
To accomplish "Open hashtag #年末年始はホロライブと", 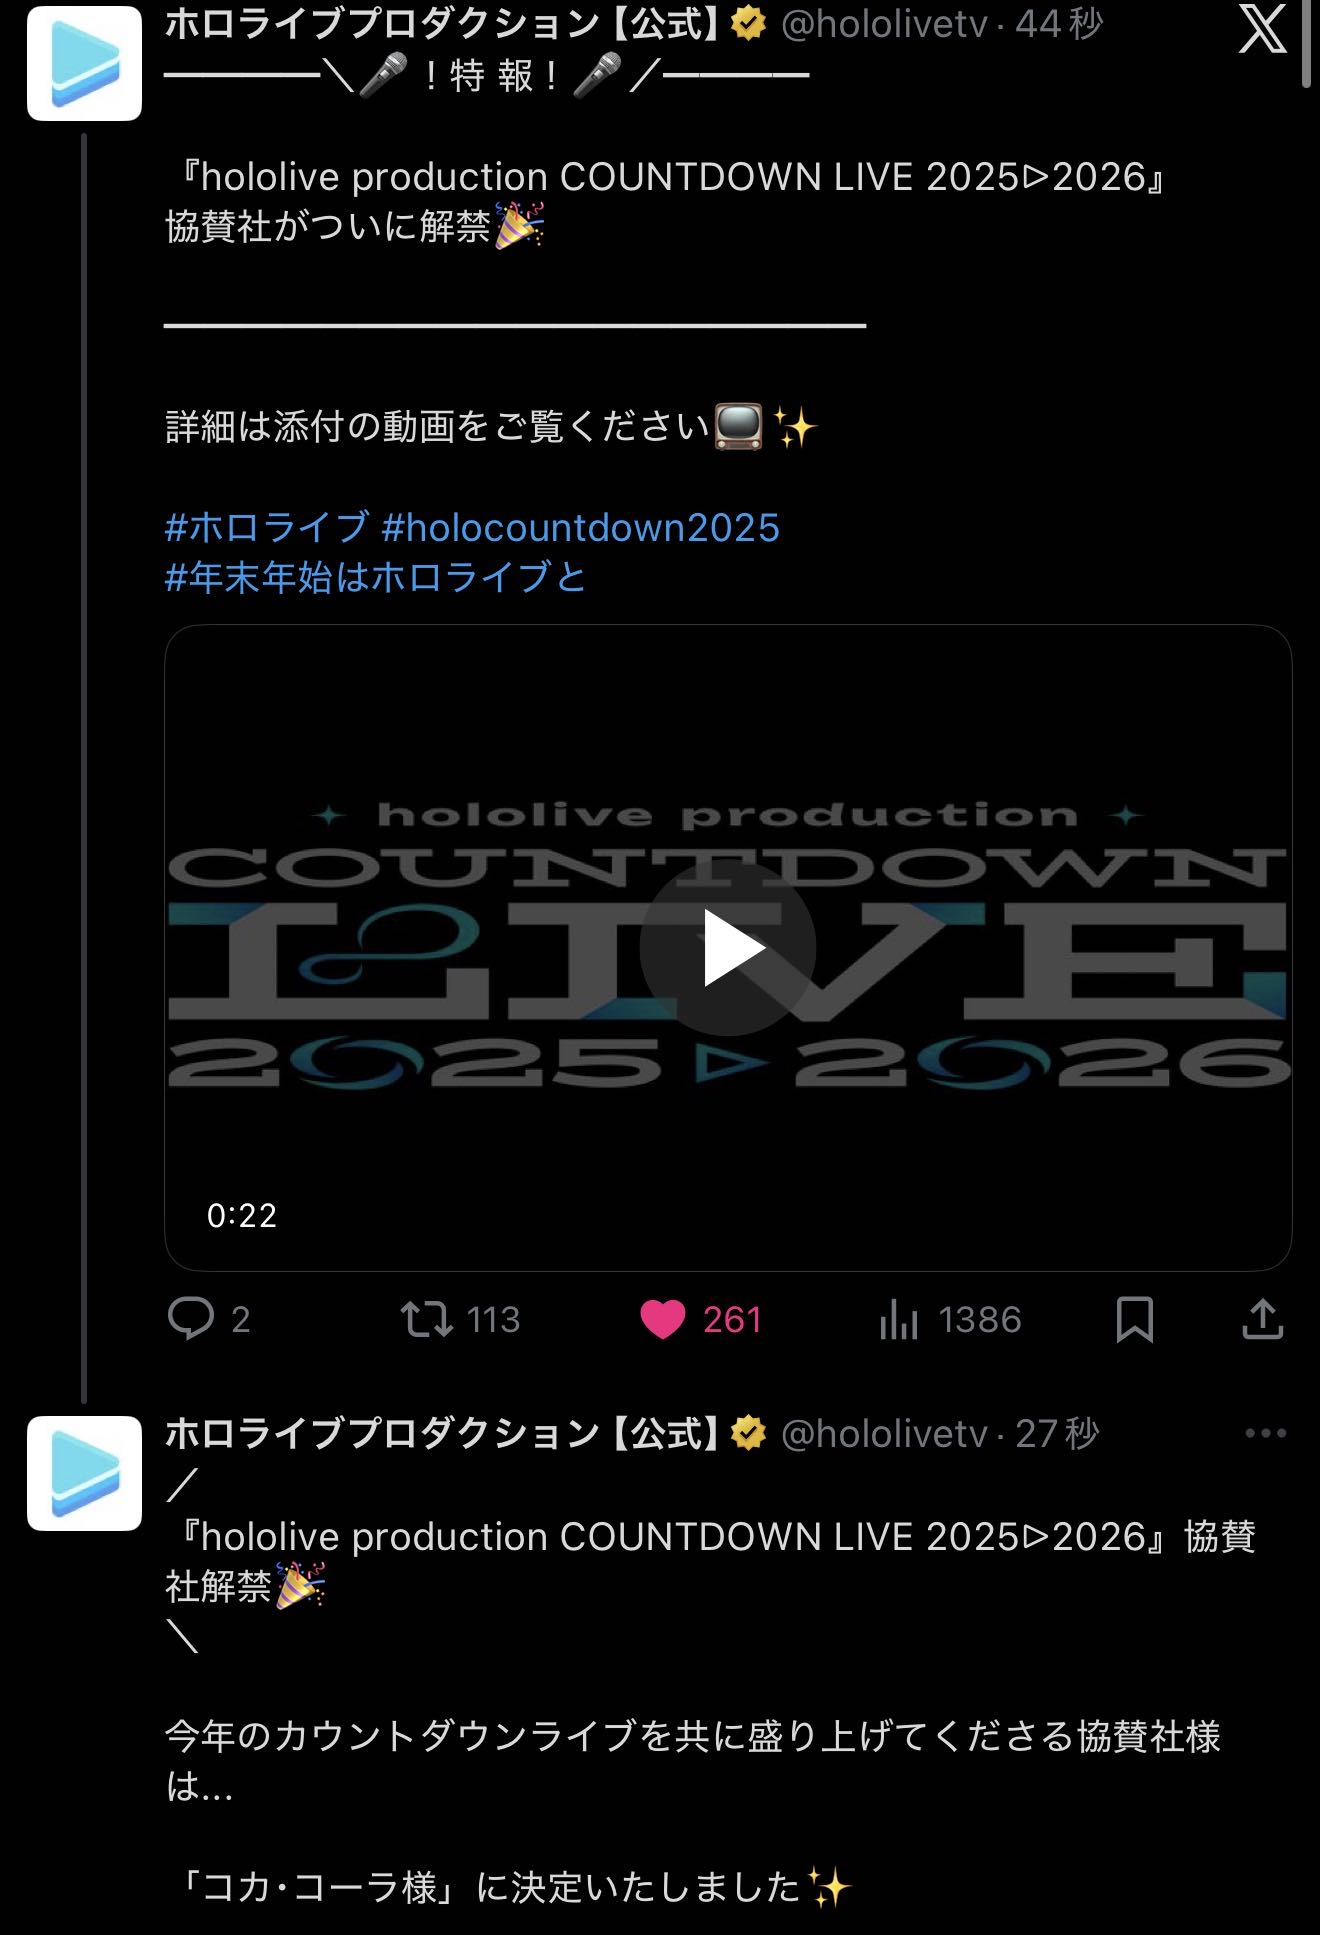I will pyautogui.click(x=375, y=577).
